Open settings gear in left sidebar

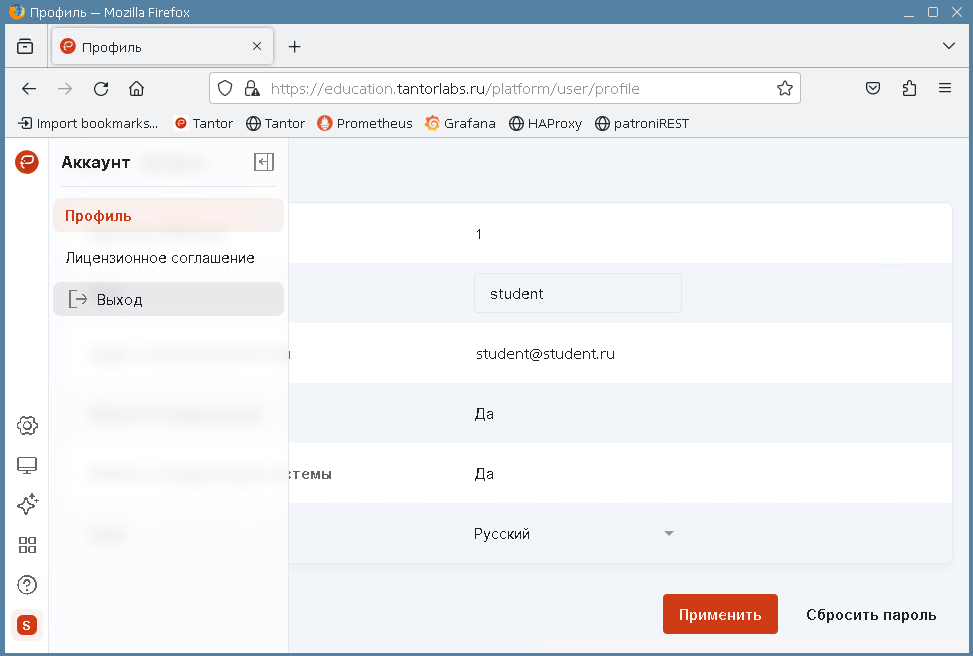point(28,426)
